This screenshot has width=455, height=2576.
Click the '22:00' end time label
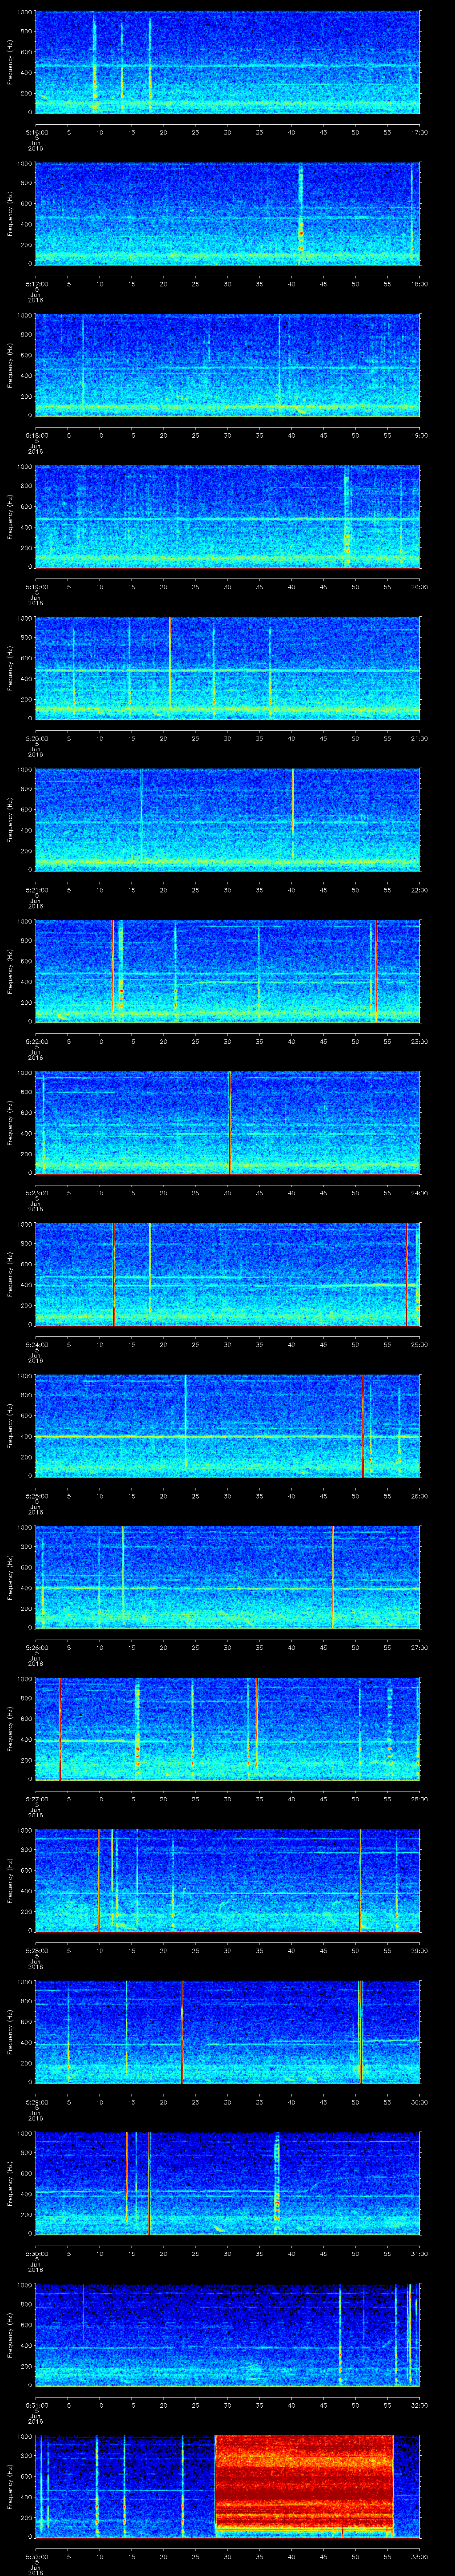coord(420,890)
